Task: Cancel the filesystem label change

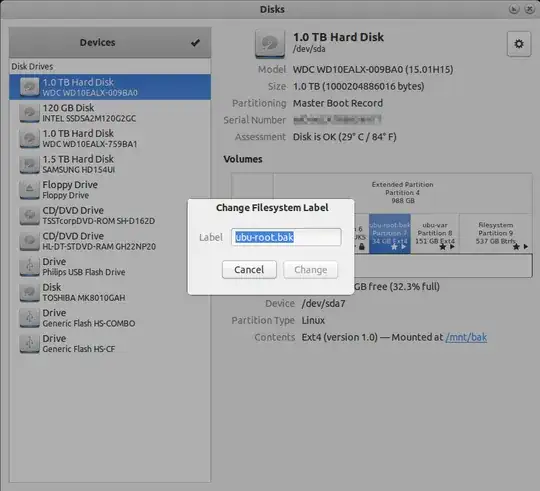Action: point(249,269)
